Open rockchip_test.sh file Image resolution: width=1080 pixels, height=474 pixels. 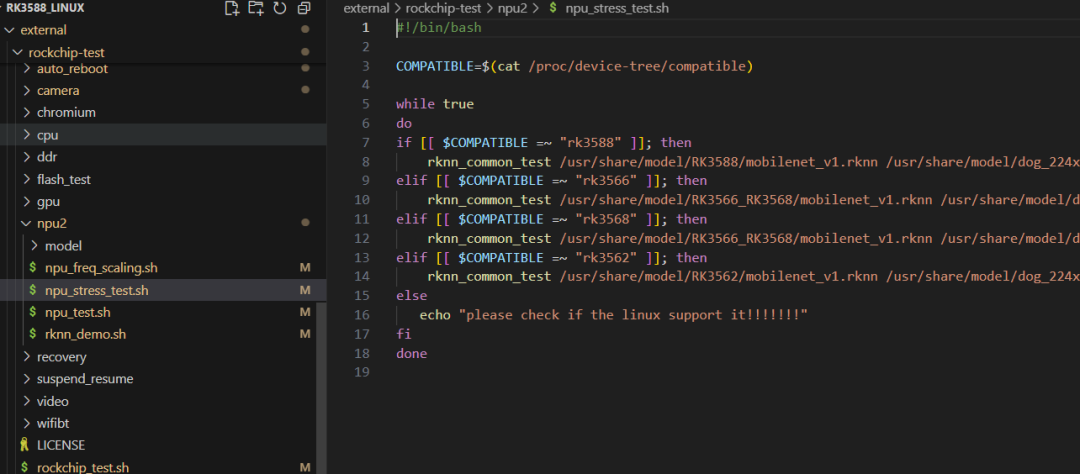pyautogui.click(x=83, y=468)
